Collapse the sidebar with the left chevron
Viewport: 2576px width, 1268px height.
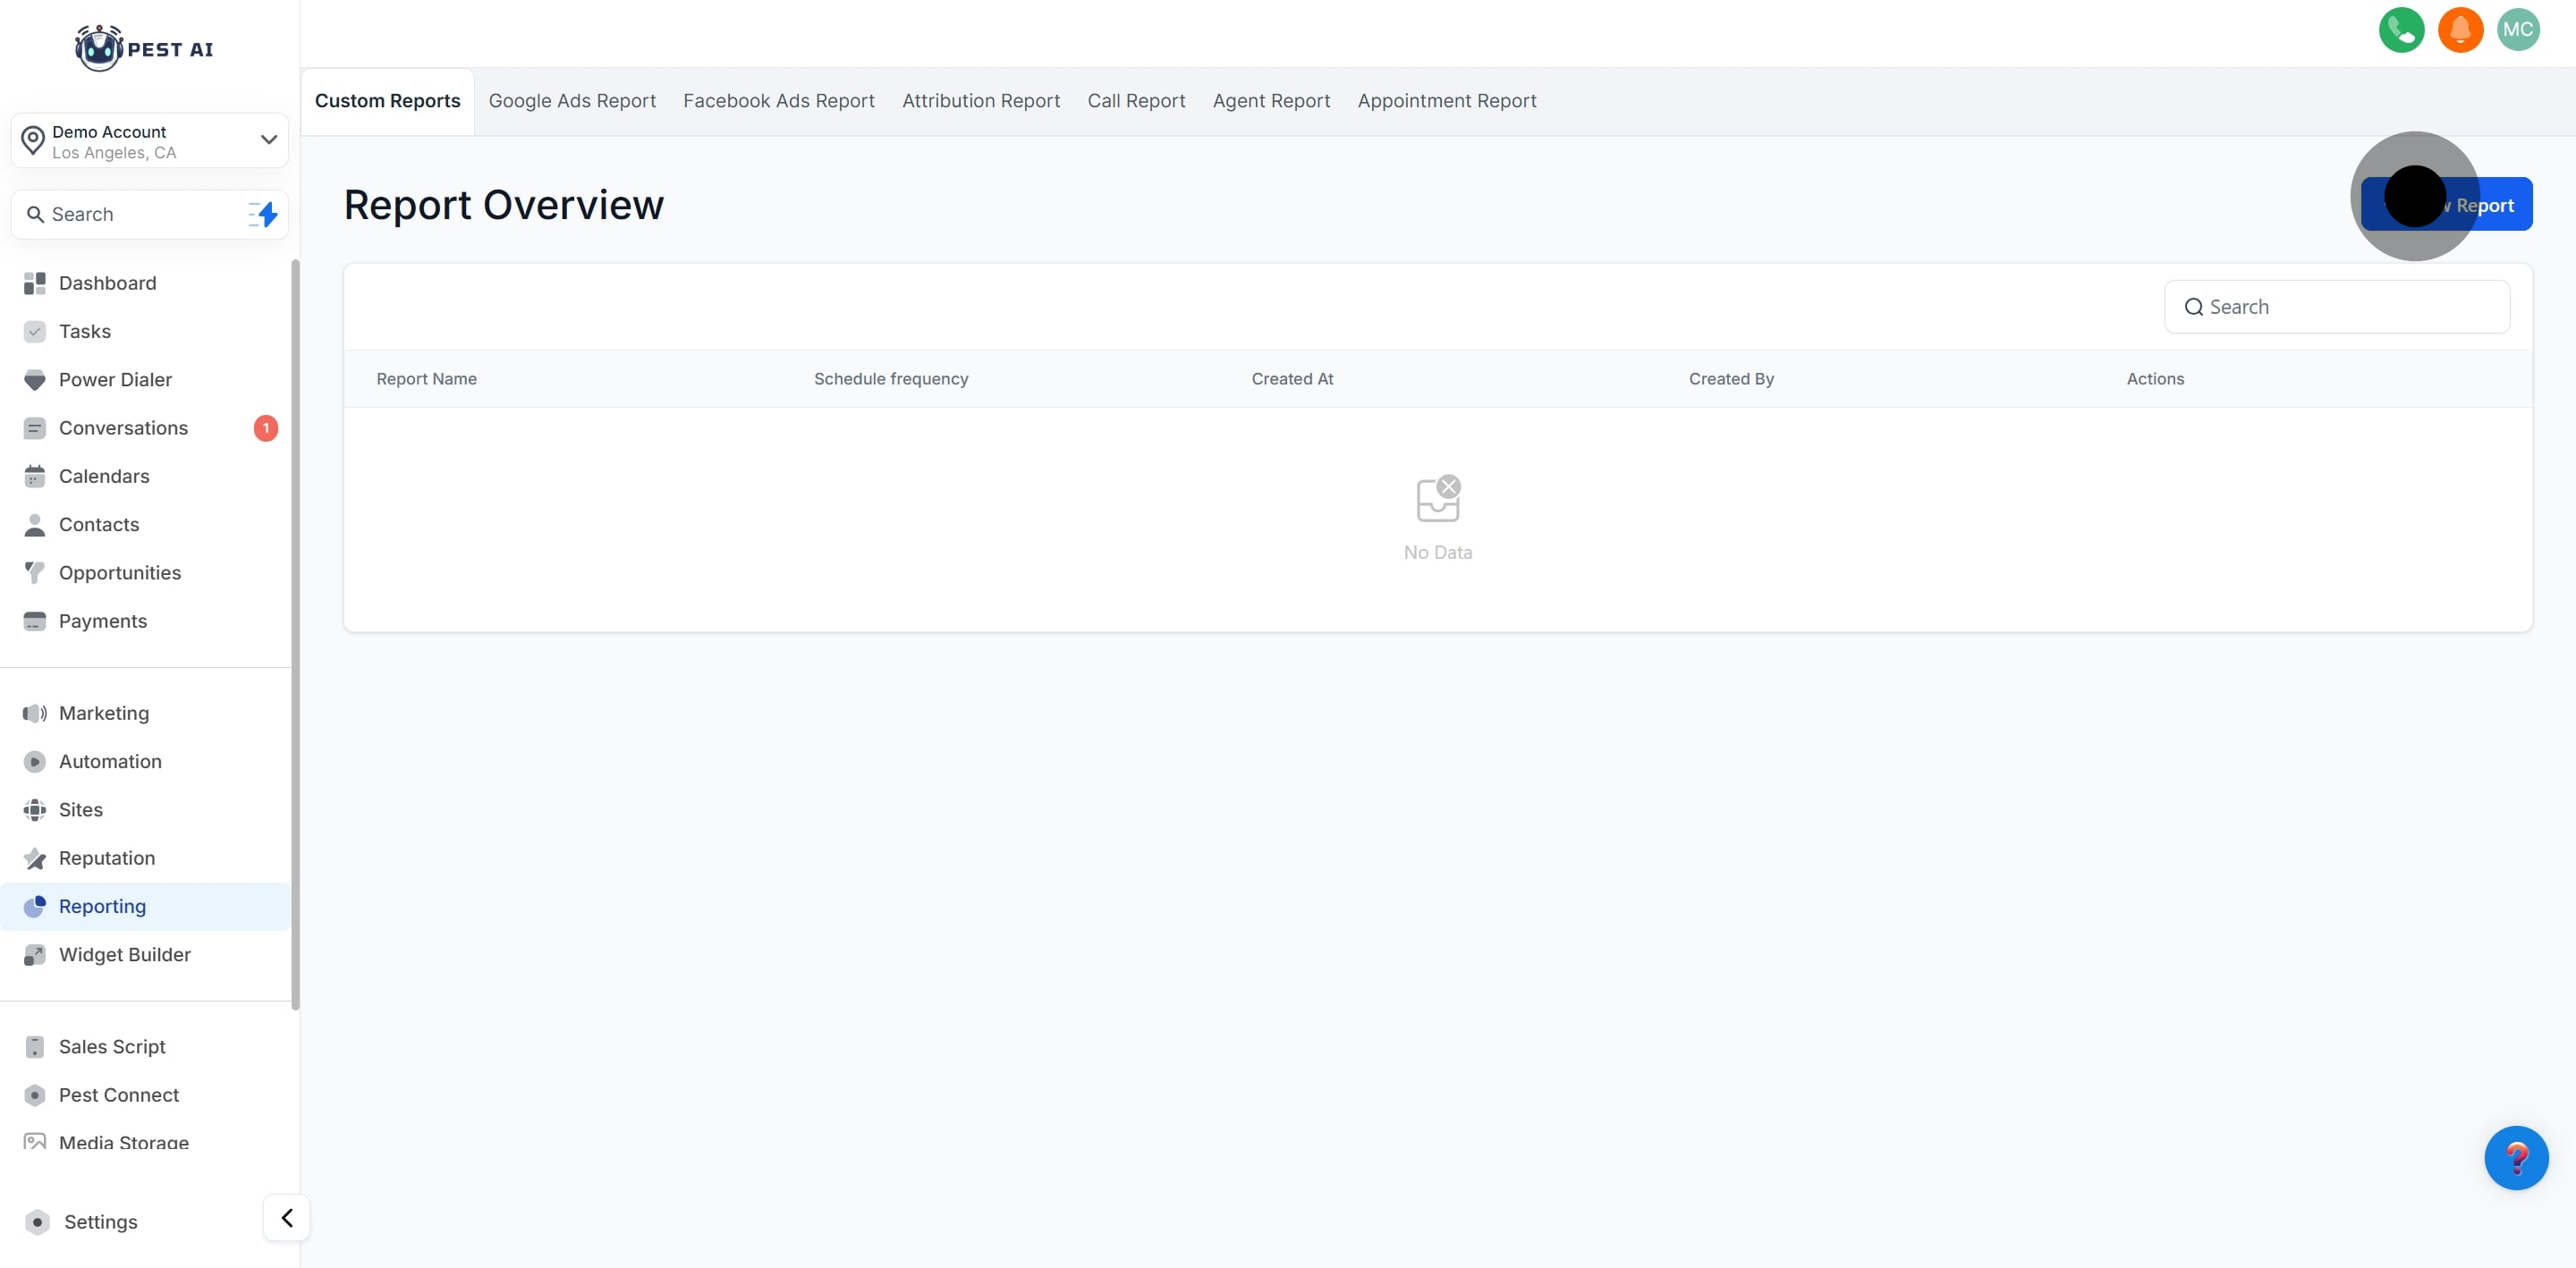pos(286,1217)
